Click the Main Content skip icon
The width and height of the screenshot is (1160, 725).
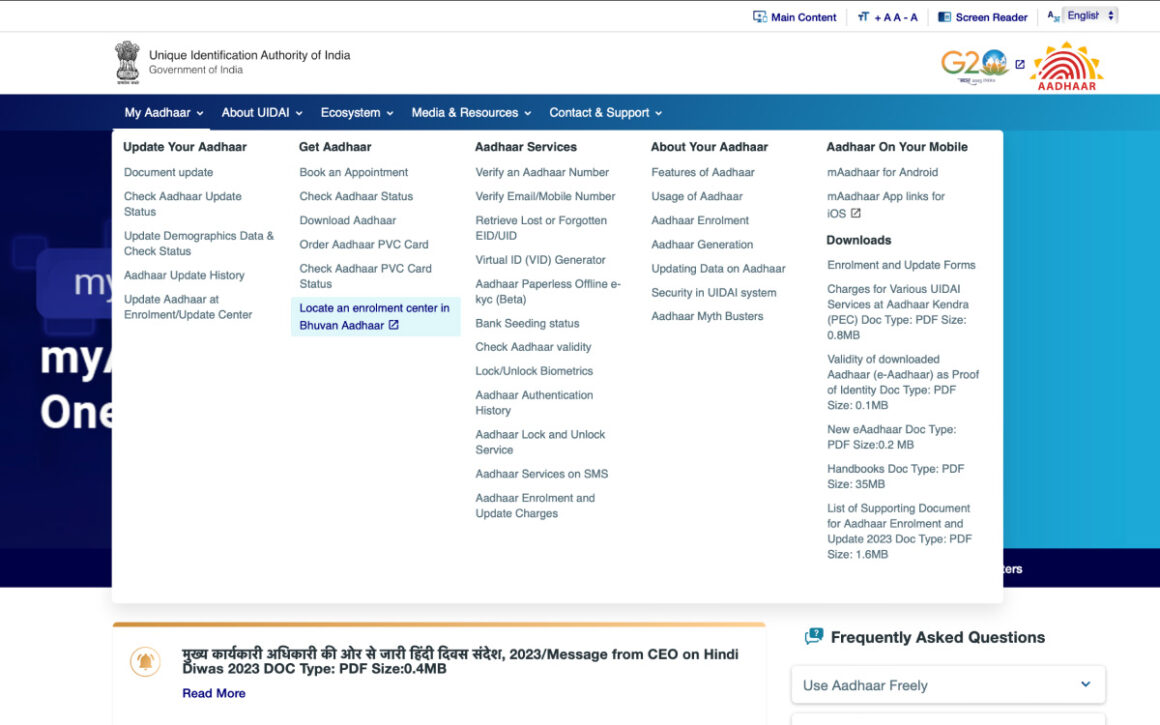[x=760, y=17]
